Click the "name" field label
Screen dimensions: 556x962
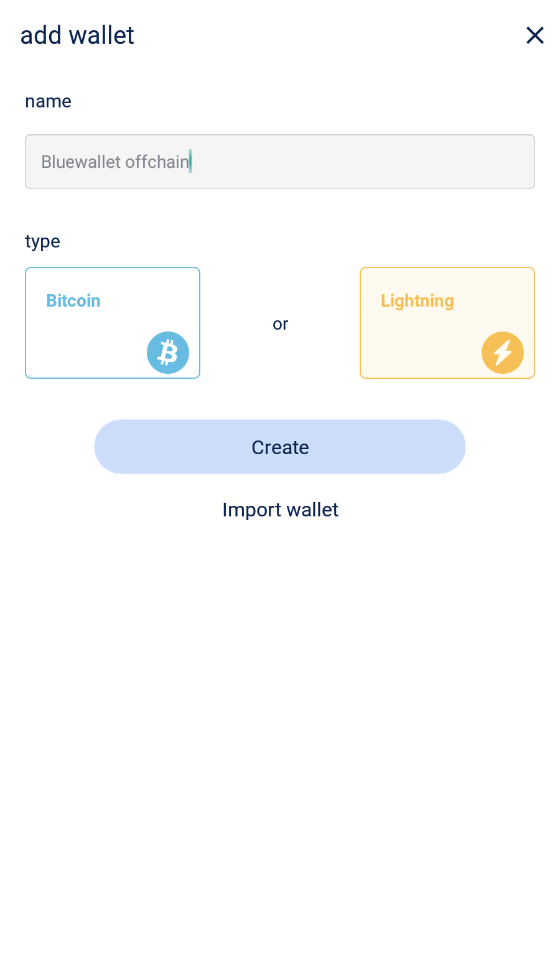[48, 101]
